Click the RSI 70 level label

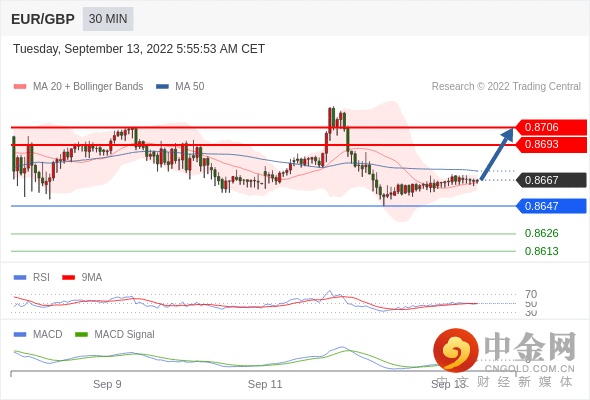531,294
